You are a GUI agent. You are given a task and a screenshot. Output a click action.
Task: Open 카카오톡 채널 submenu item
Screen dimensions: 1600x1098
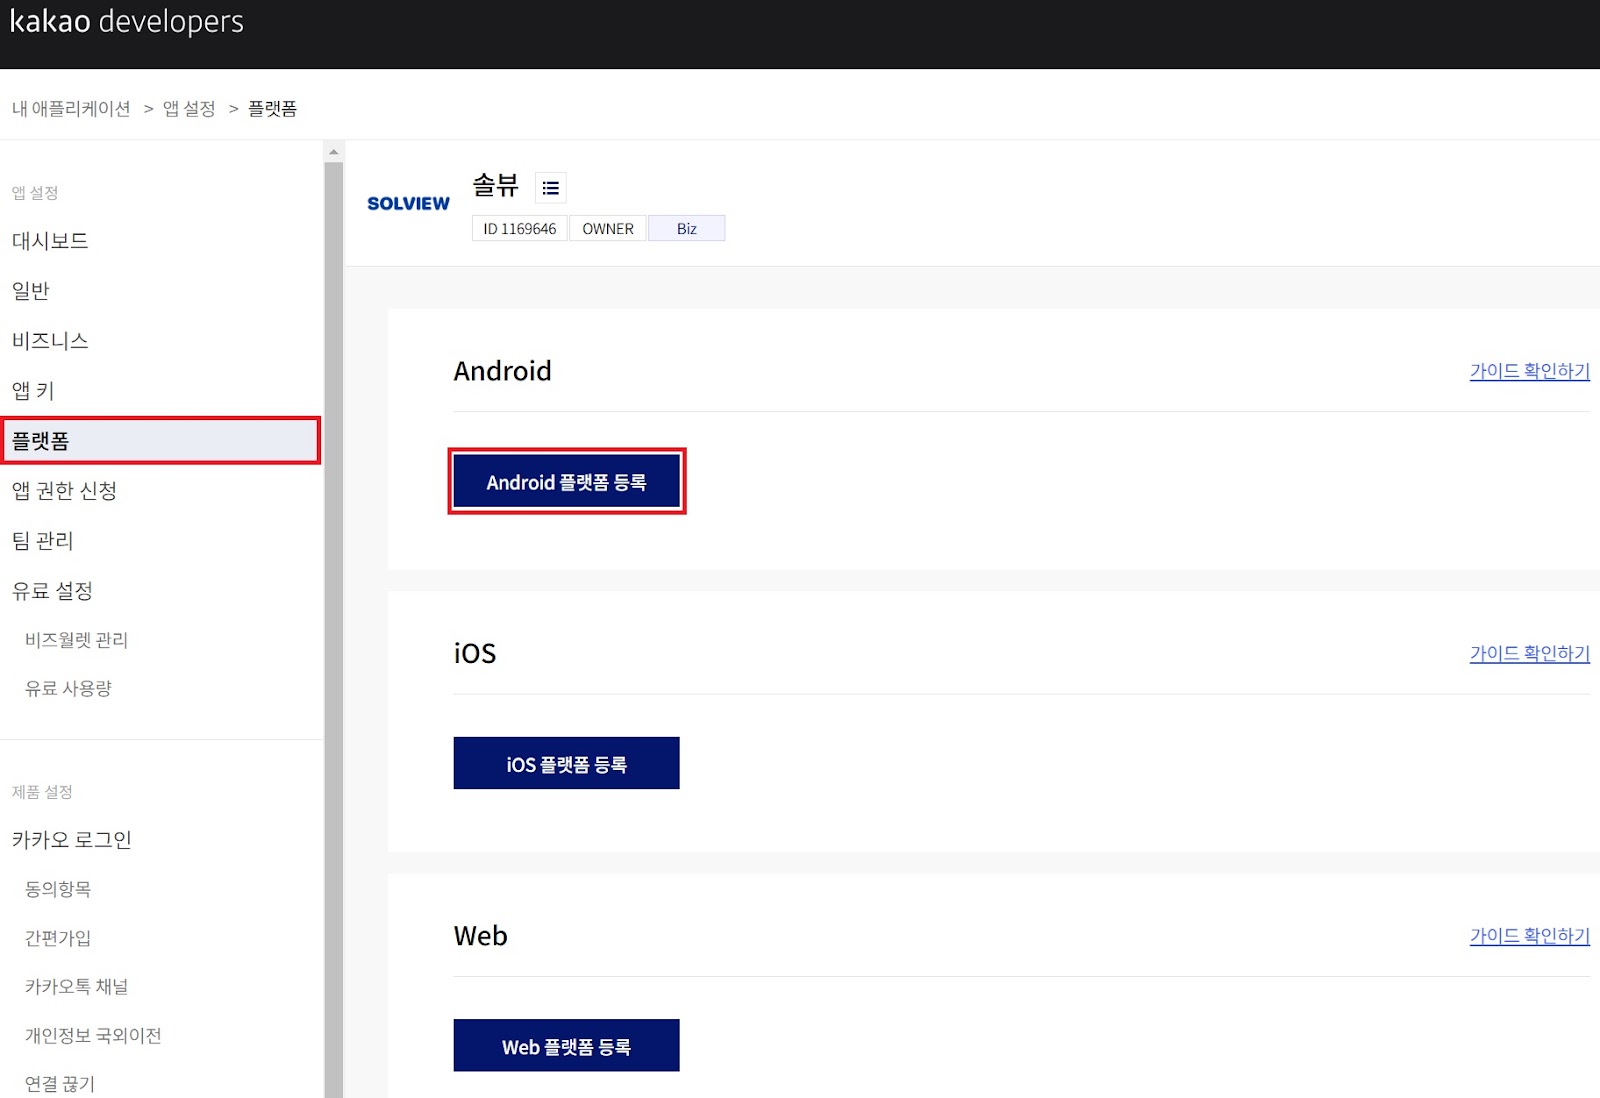(x=76, y=986)
